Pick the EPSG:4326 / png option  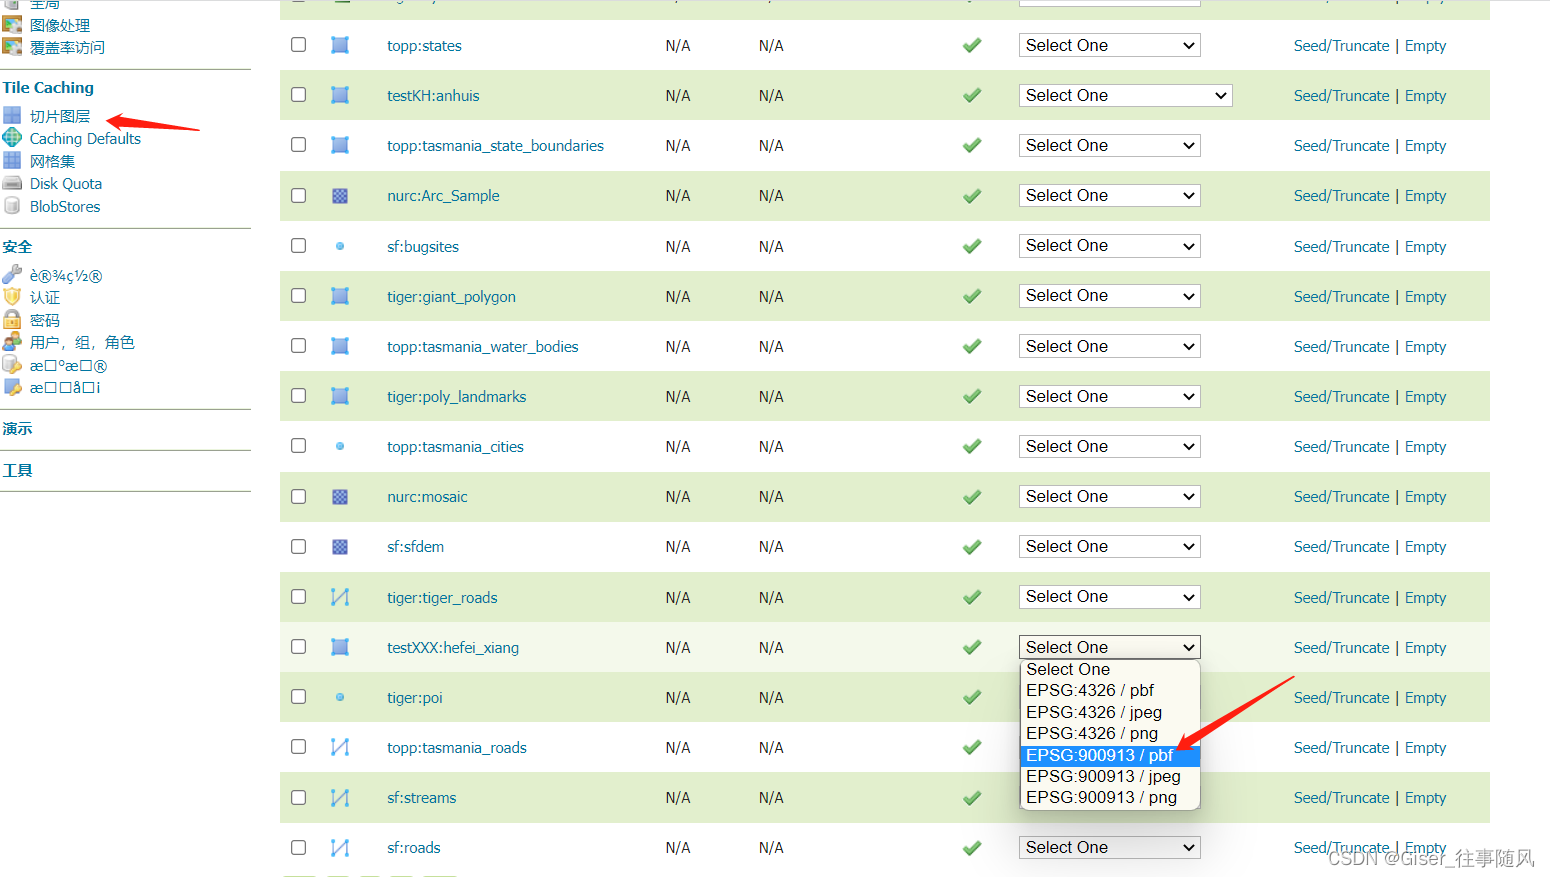tap(1091, 733)
